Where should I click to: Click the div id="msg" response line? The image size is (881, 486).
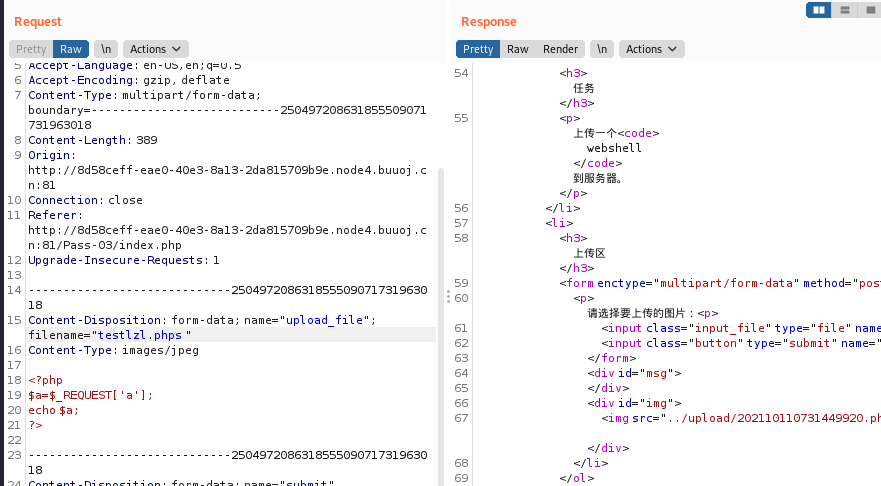click(634, 373)
